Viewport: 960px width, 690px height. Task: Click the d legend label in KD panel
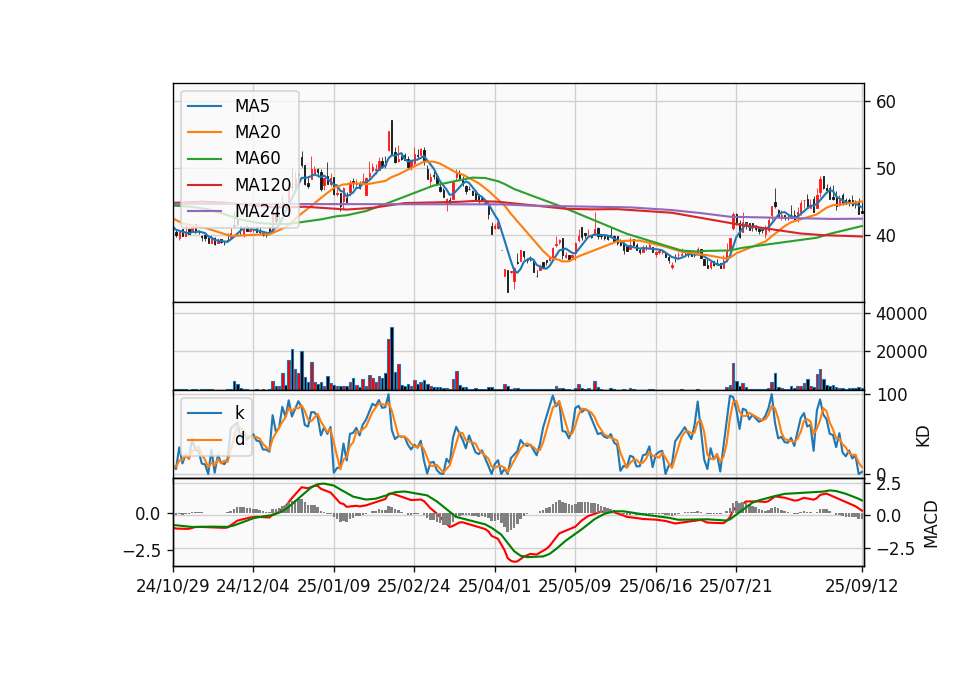[x=239, y=438]
